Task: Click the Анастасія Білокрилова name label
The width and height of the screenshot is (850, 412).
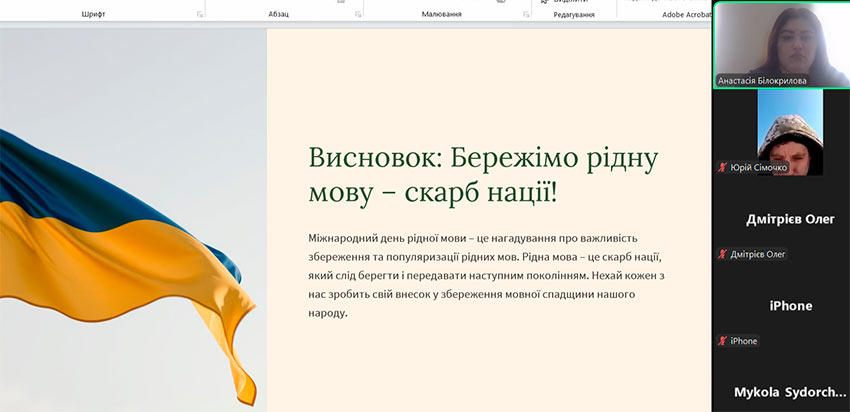Action: click(762, 81)
